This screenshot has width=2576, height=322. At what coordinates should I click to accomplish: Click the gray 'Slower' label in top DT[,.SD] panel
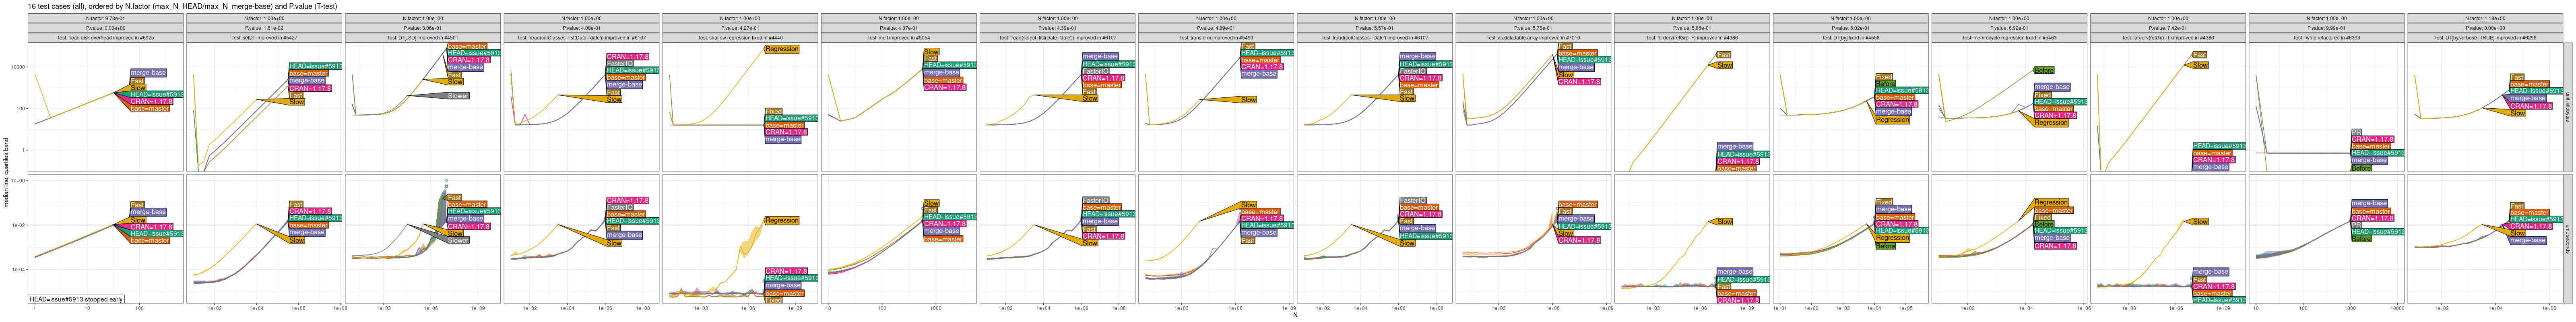[x=458, y=96]
